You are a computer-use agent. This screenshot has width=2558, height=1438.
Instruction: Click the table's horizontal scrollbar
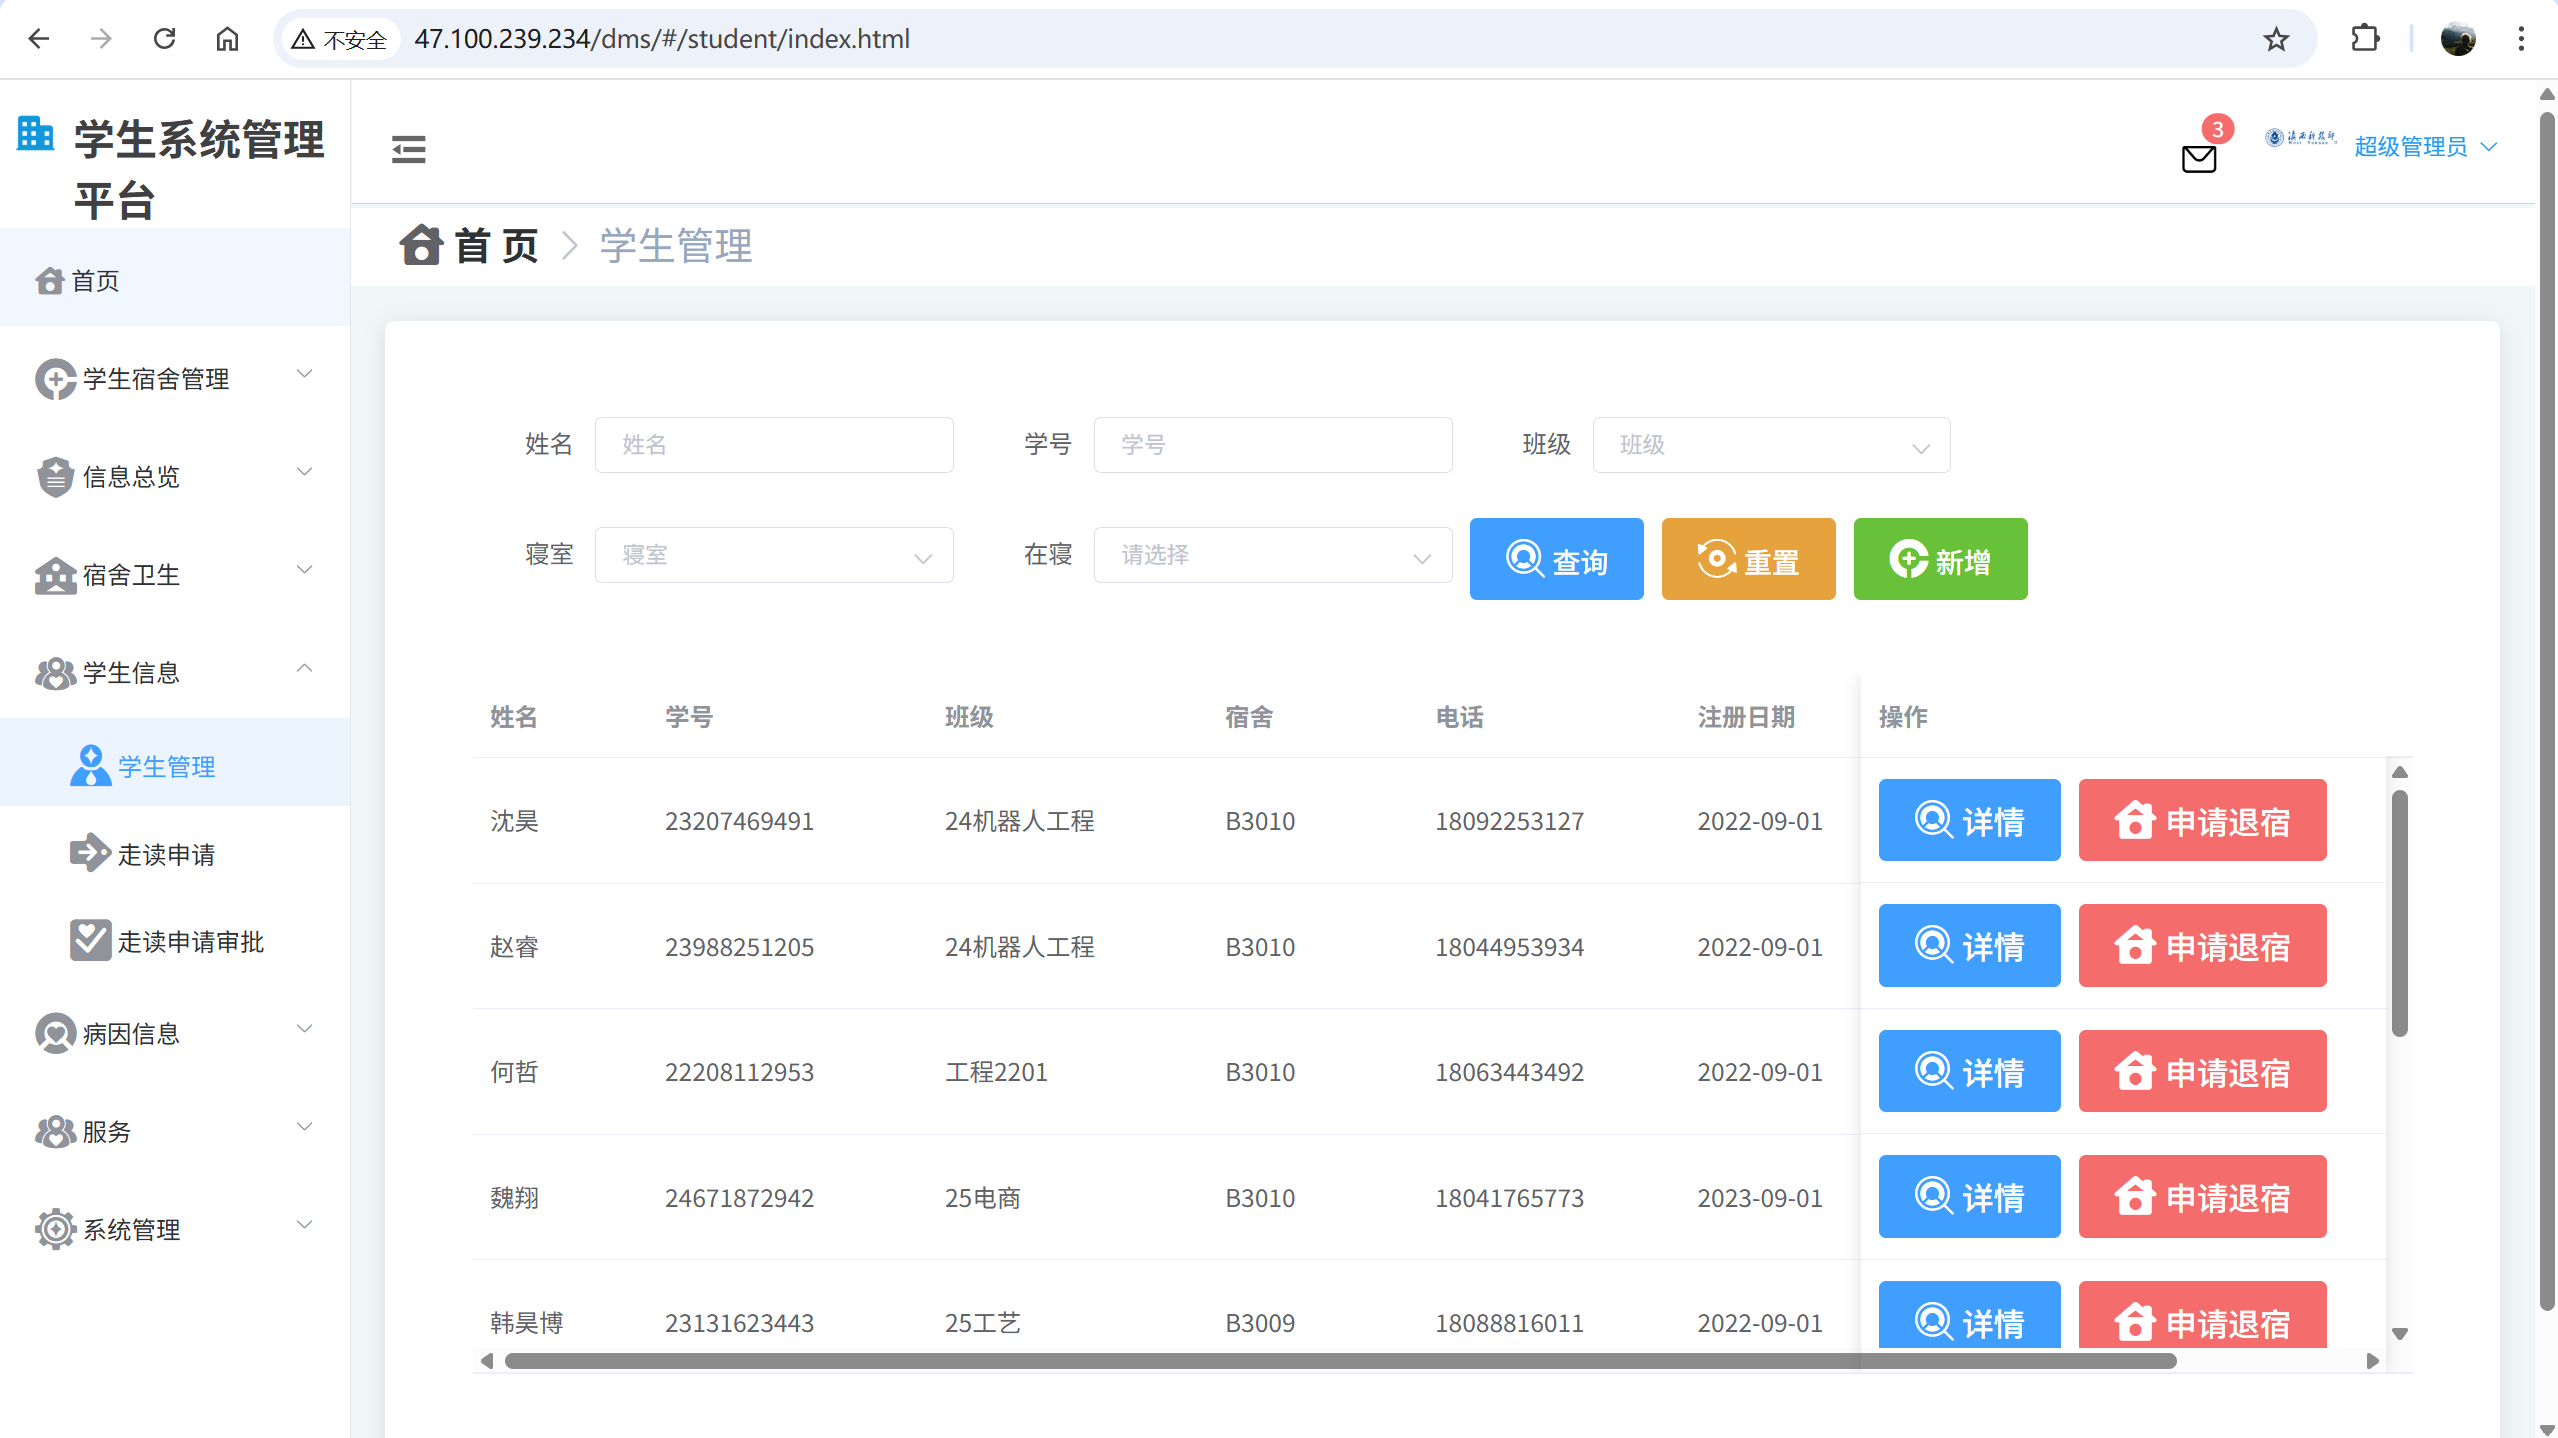pos(1340,1361)
